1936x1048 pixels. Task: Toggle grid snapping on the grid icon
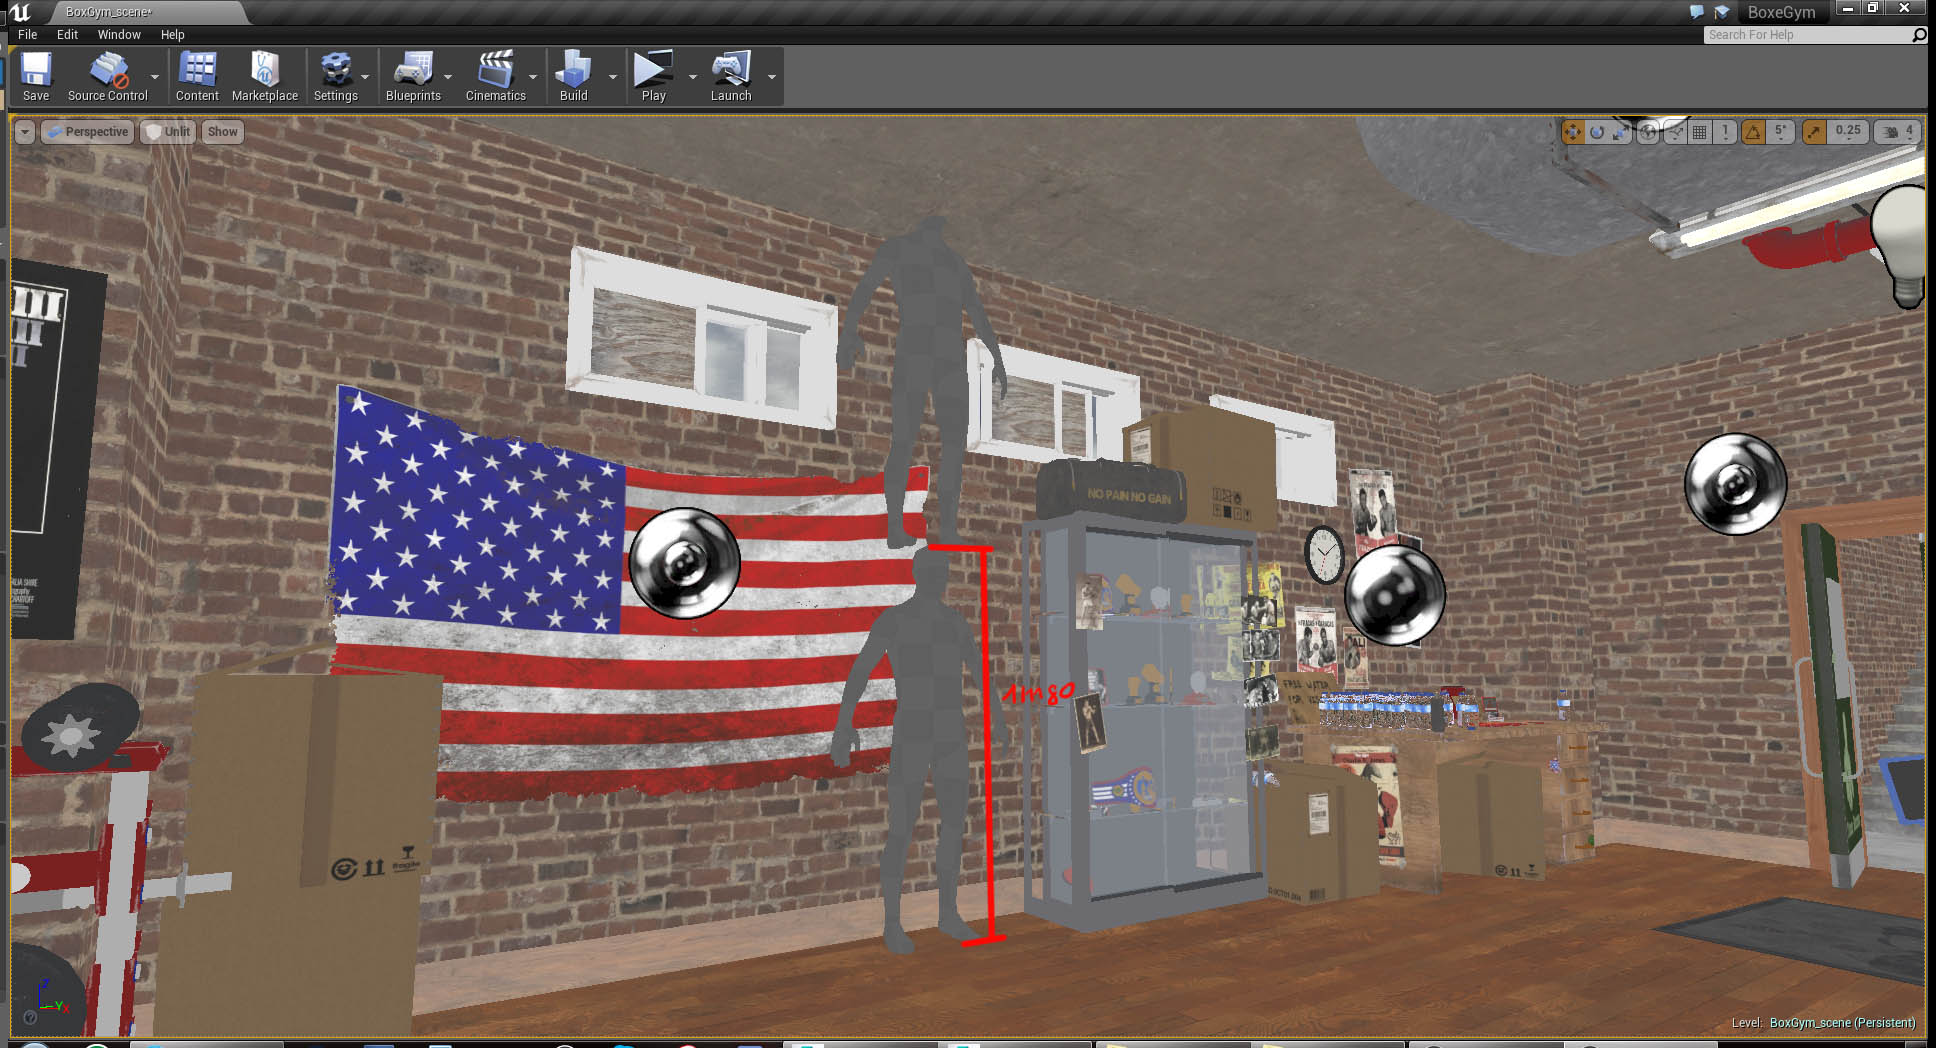coord(1699,132)
